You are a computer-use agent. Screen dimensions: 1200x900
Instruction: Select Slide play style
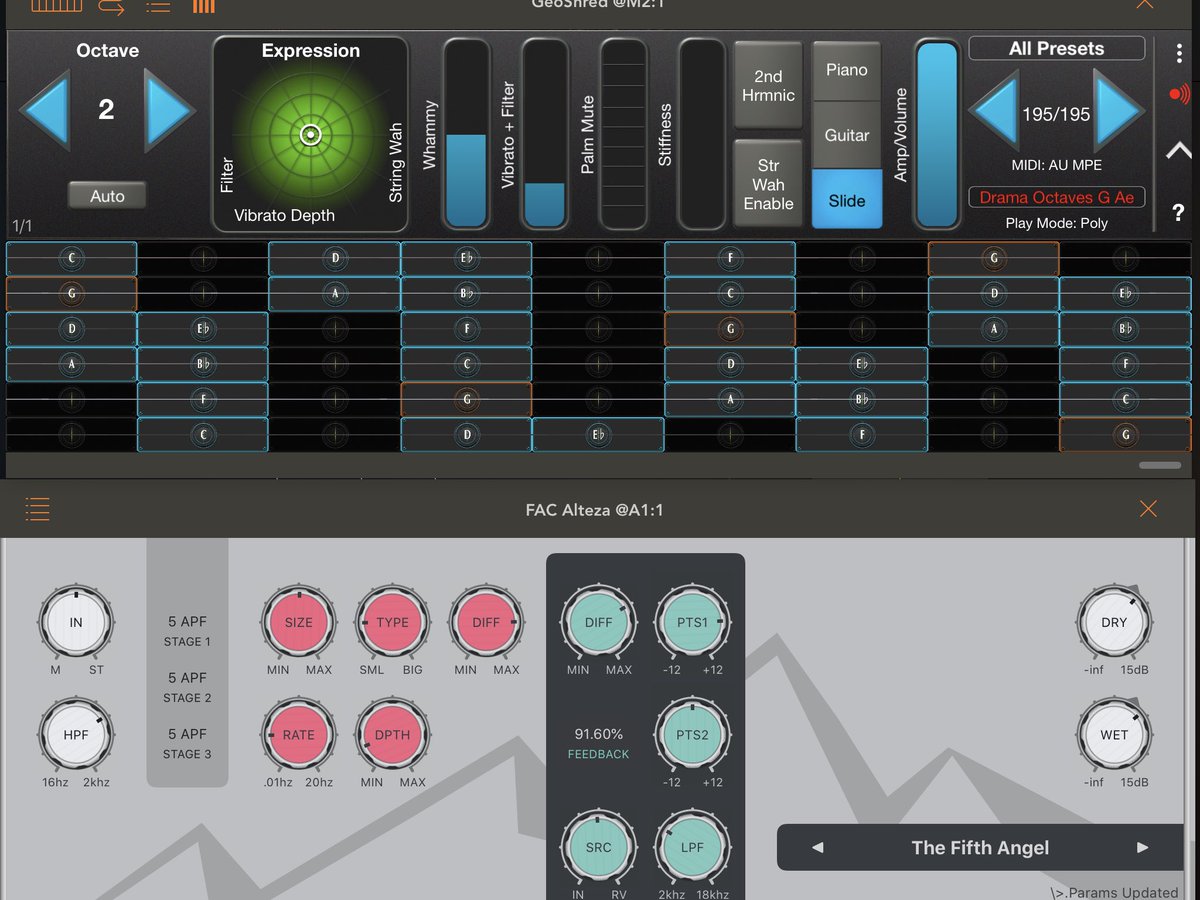[x=847, y=200]
